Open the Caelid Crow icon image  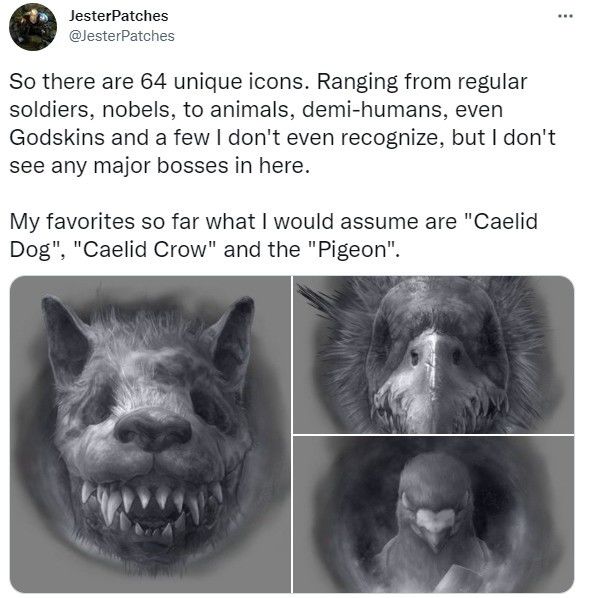(x=434, y=355)
